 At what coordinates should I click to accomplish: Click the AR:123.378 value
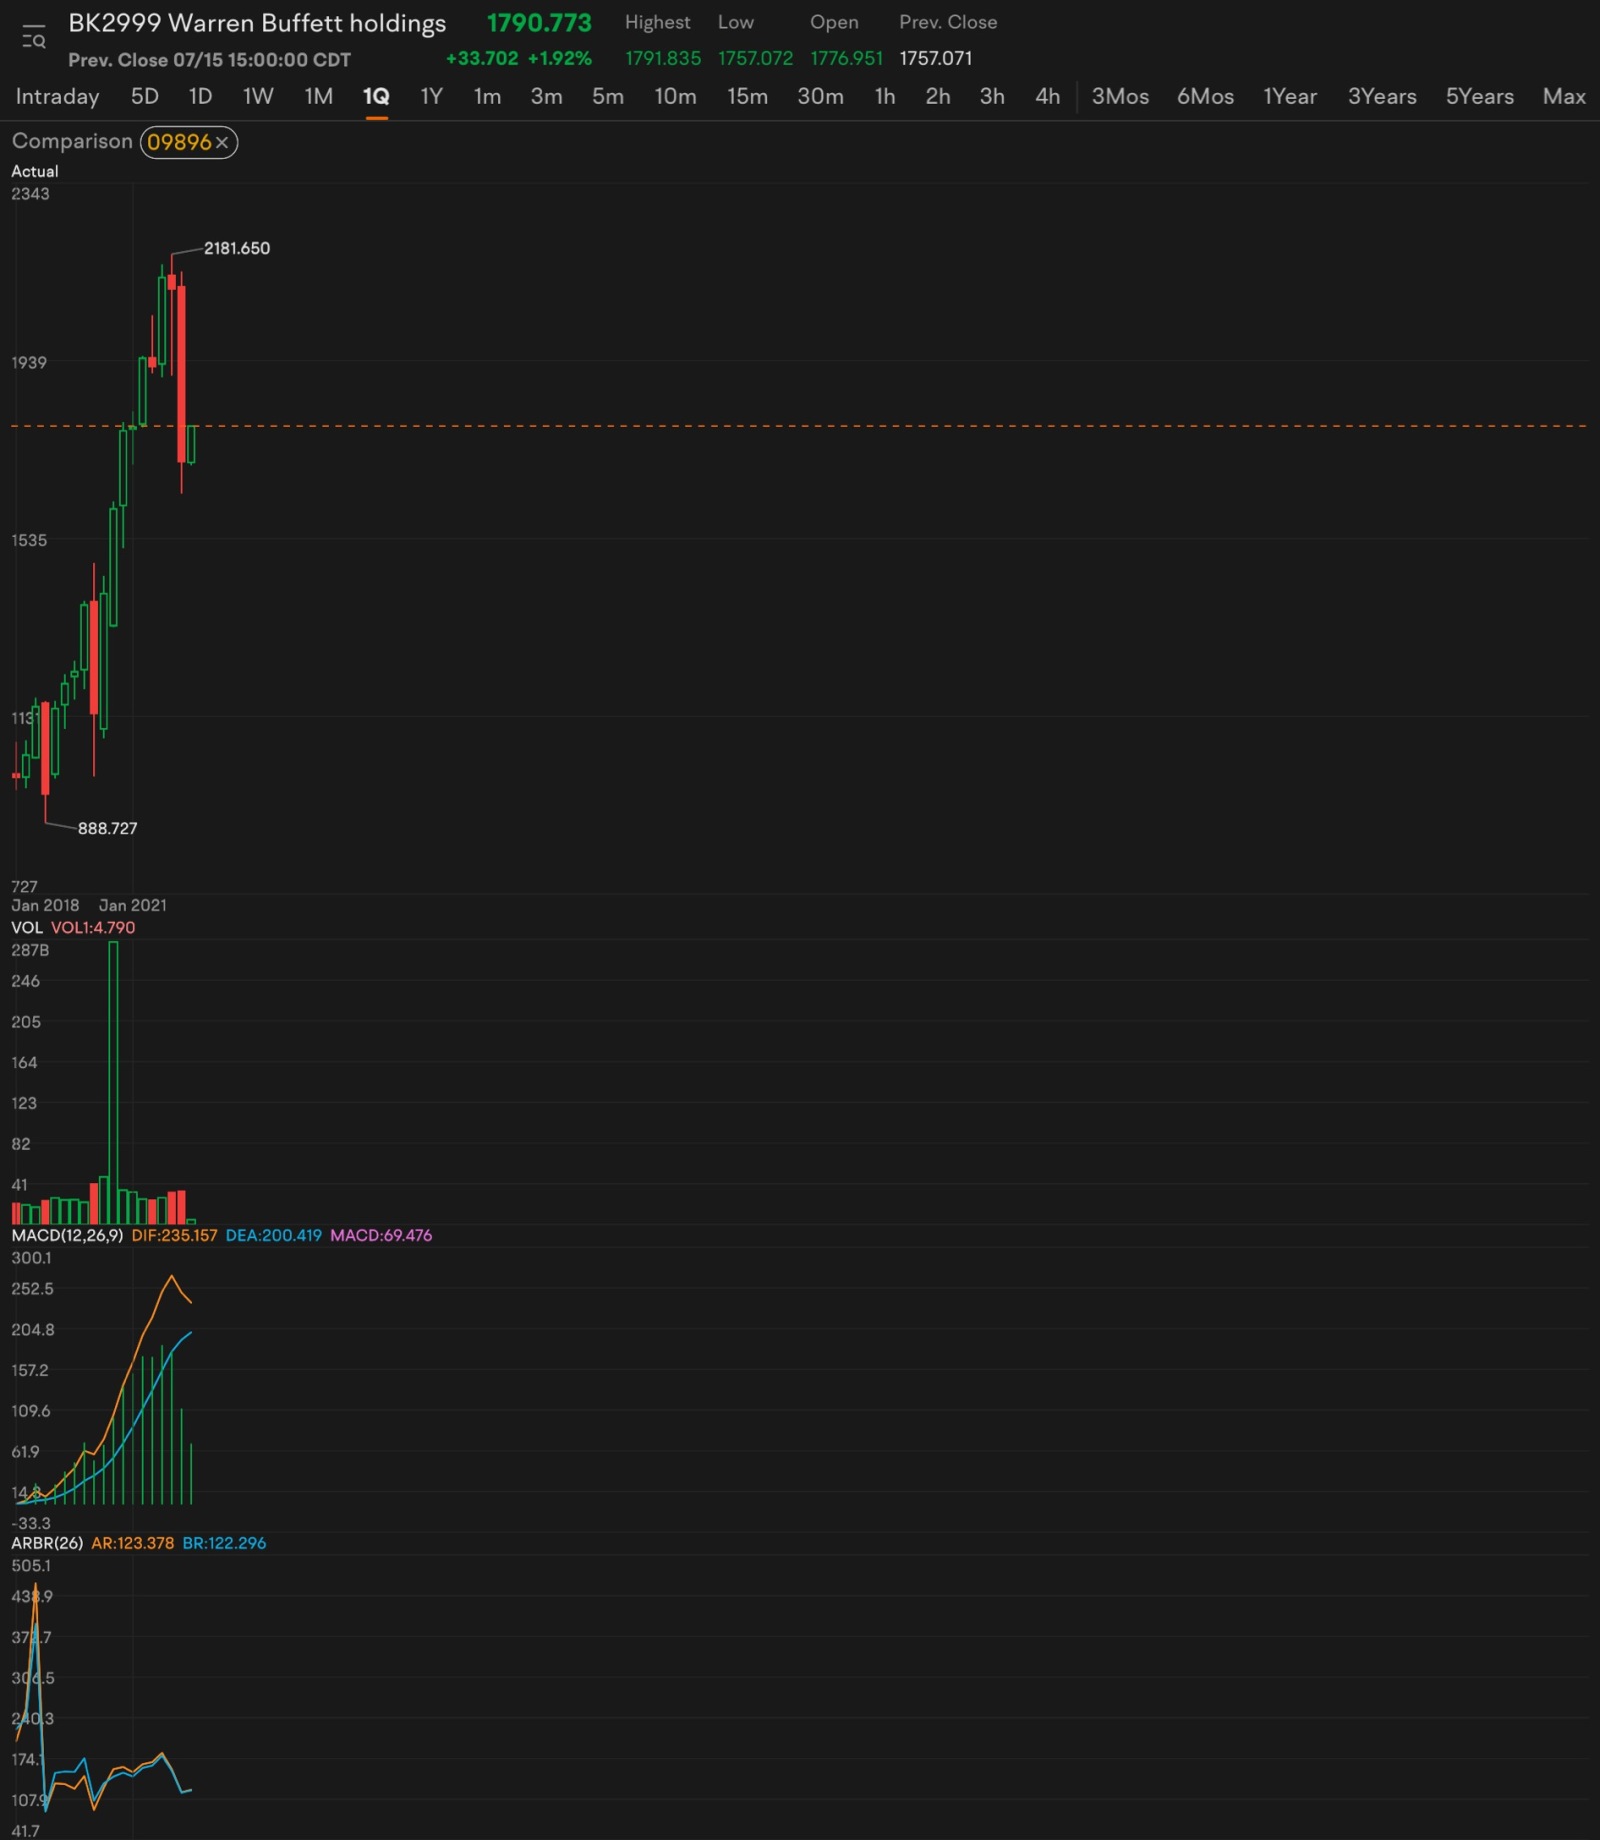coord(132,1543)
